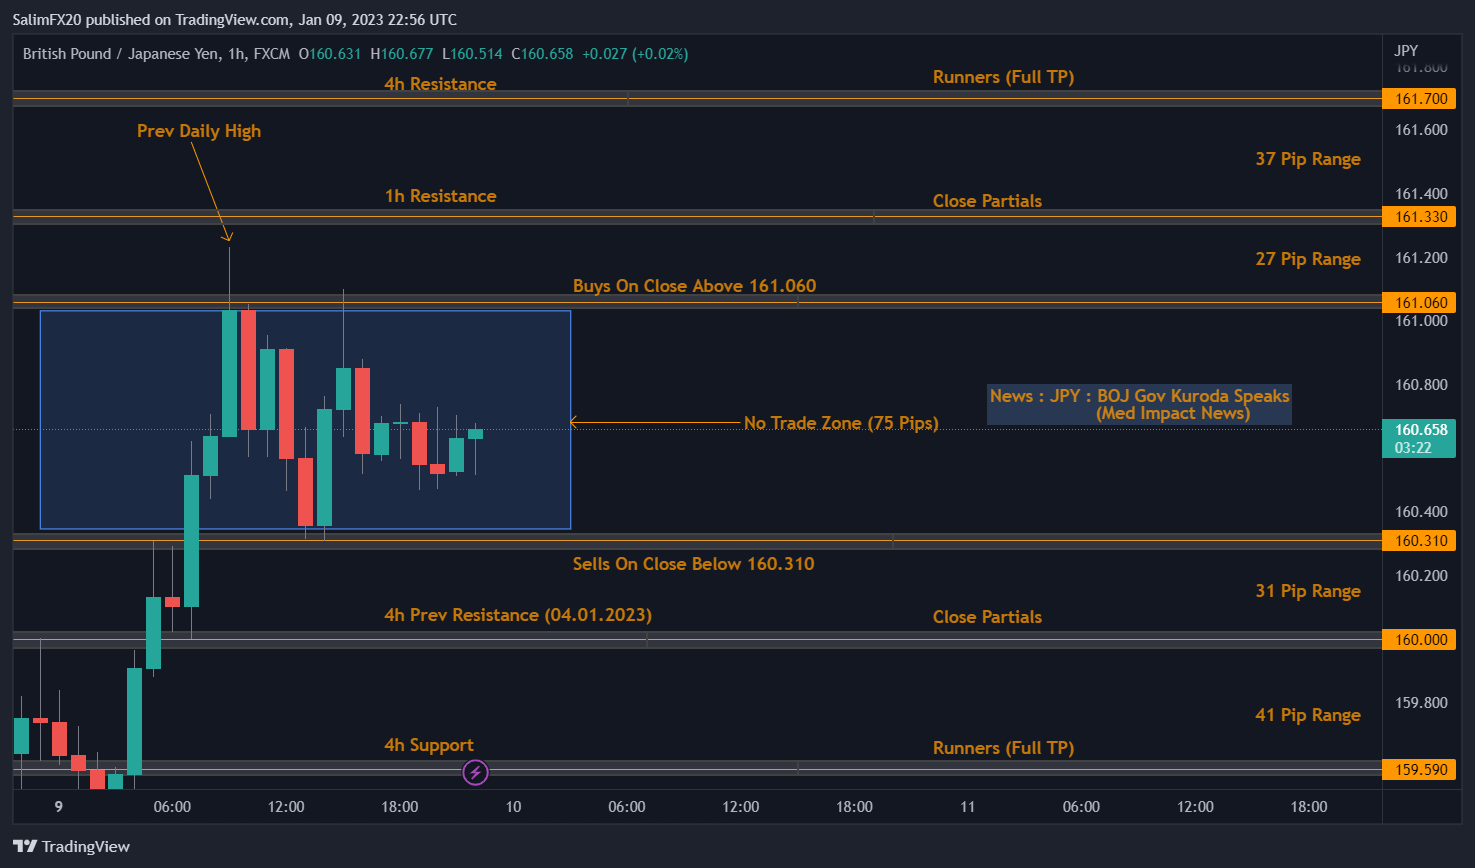1475x868 pixels.
Task: Click the arrowhead beneath Prev Daily High
Action: 228,237
